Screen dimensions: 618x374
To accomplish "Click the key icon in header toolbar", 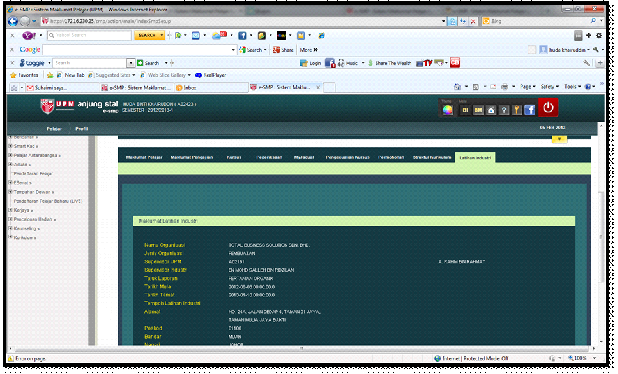I will point(517,110).
